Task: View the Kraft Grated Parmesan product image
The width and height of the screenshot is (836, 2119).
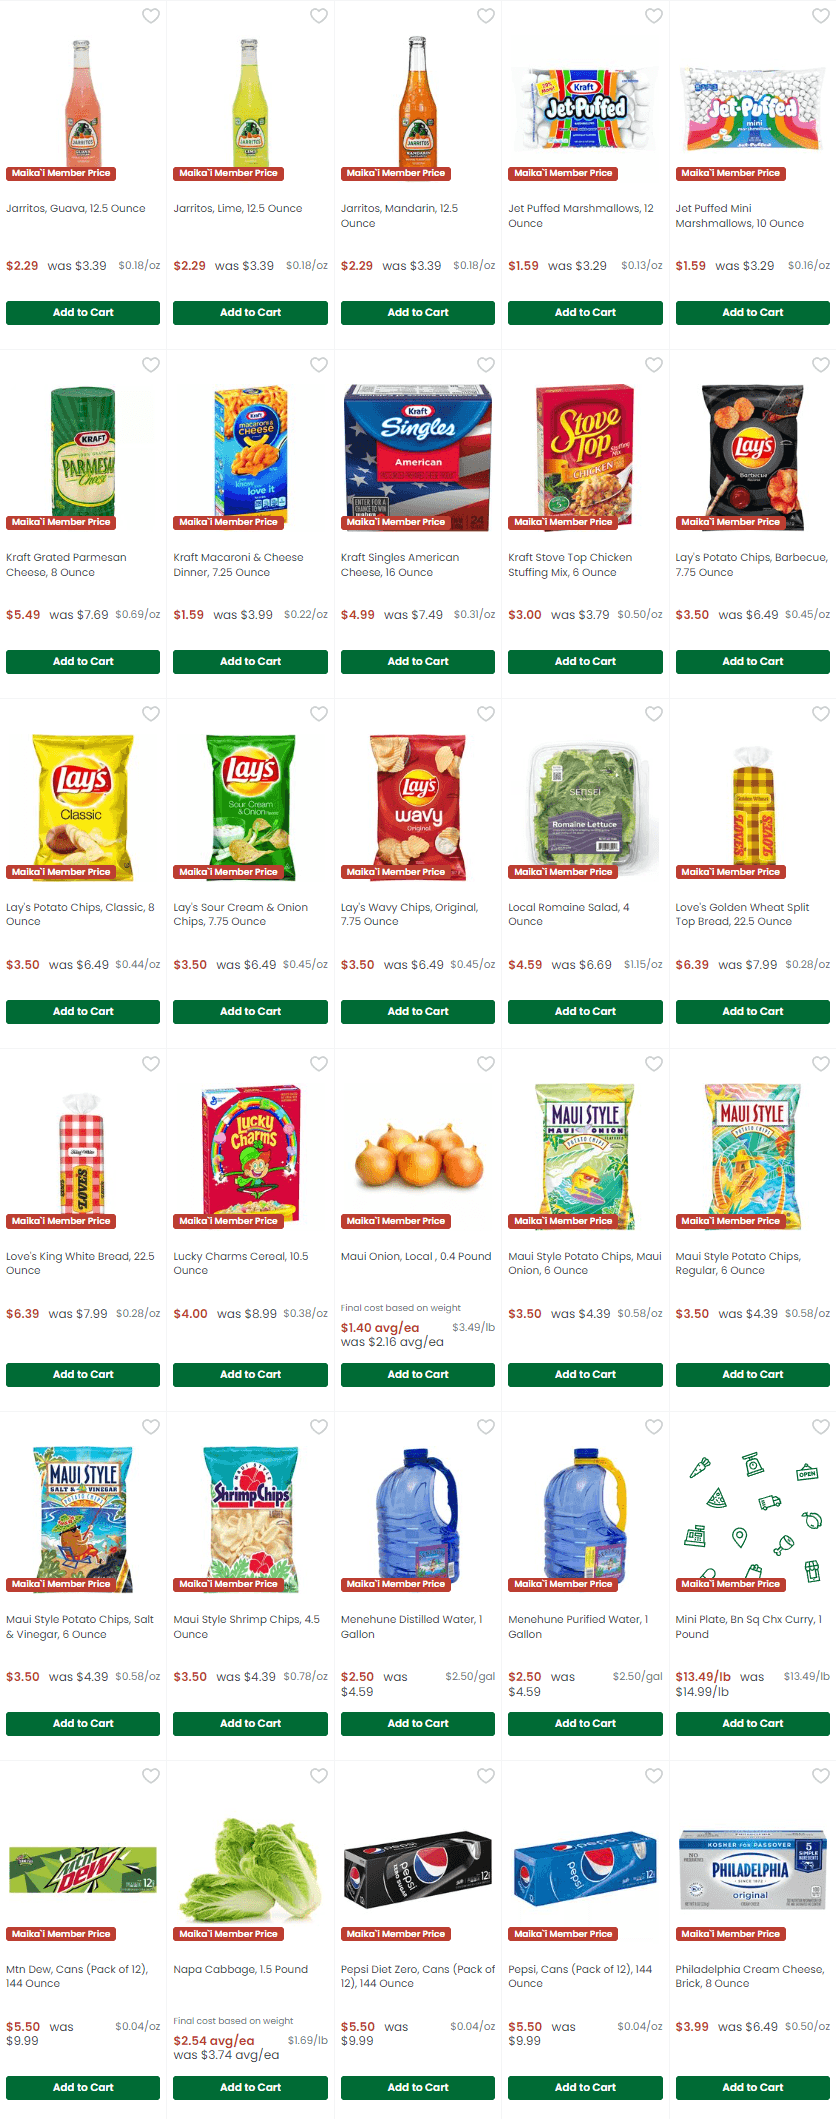Action: pyautogui.click(x=83, y=451)
